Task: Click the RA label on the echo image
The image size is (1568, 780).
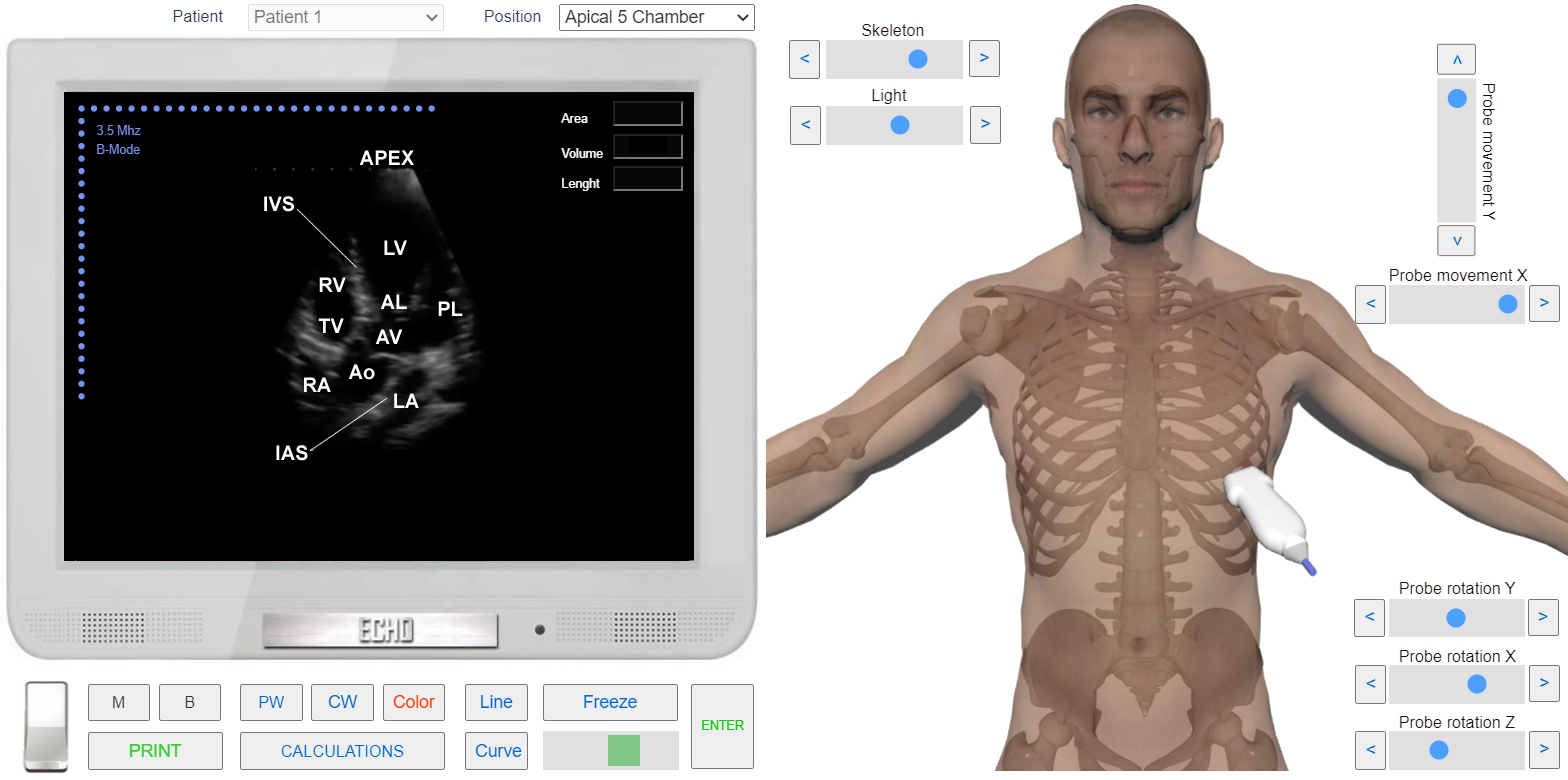Action: point(317,385)
